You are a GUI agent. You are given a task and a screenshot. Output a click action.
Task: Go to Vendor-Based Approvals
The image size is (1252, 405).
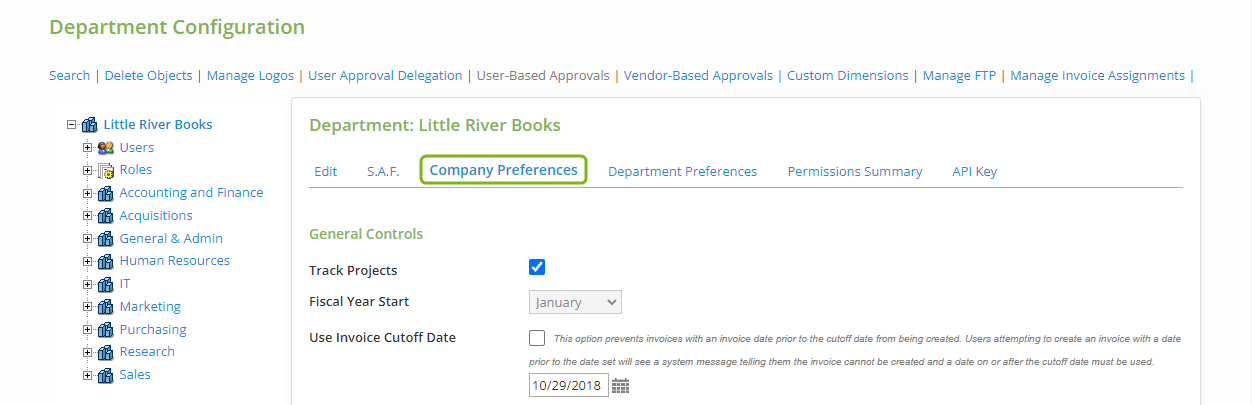(698, 75)
